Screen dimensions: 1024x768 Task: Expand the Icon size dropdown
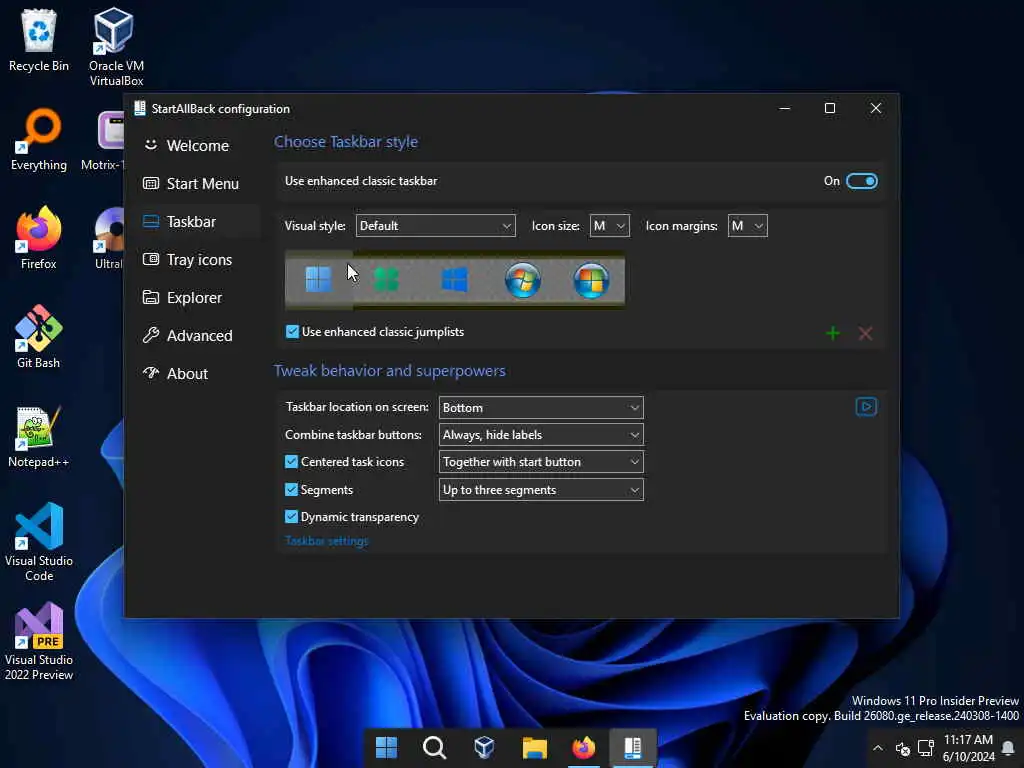(x=609, y=226)
